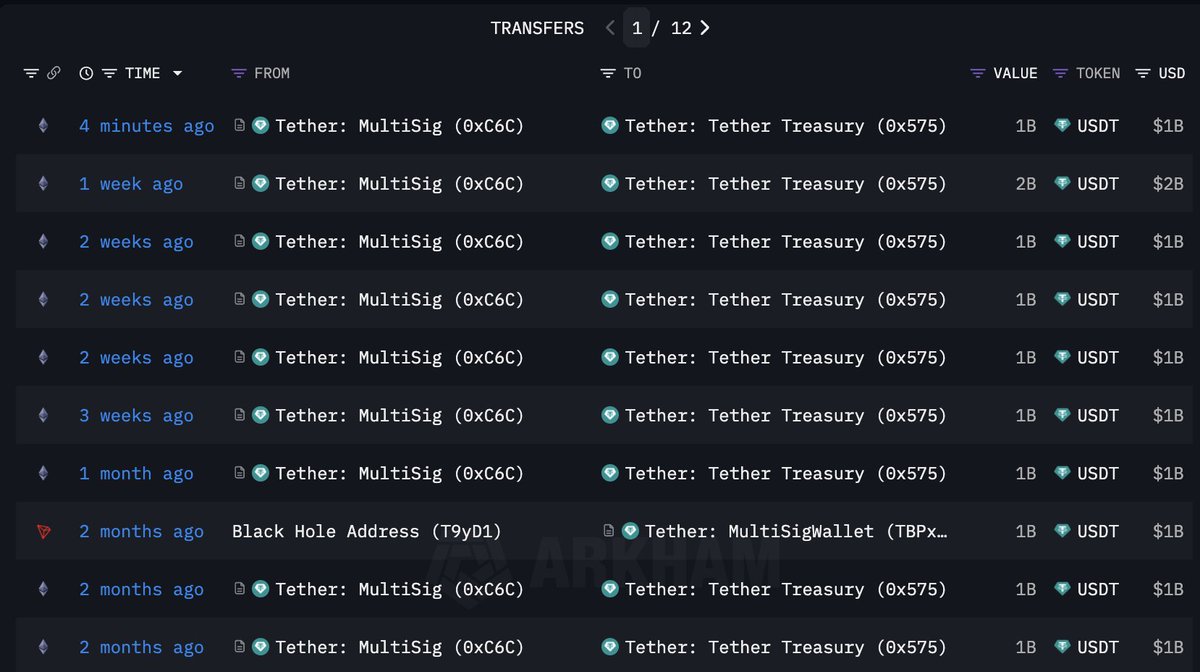Image resolution: width=1200 pixels, height=672 pixels.
Task: Open the TO column filter
Action: click(x=607, y=73)
